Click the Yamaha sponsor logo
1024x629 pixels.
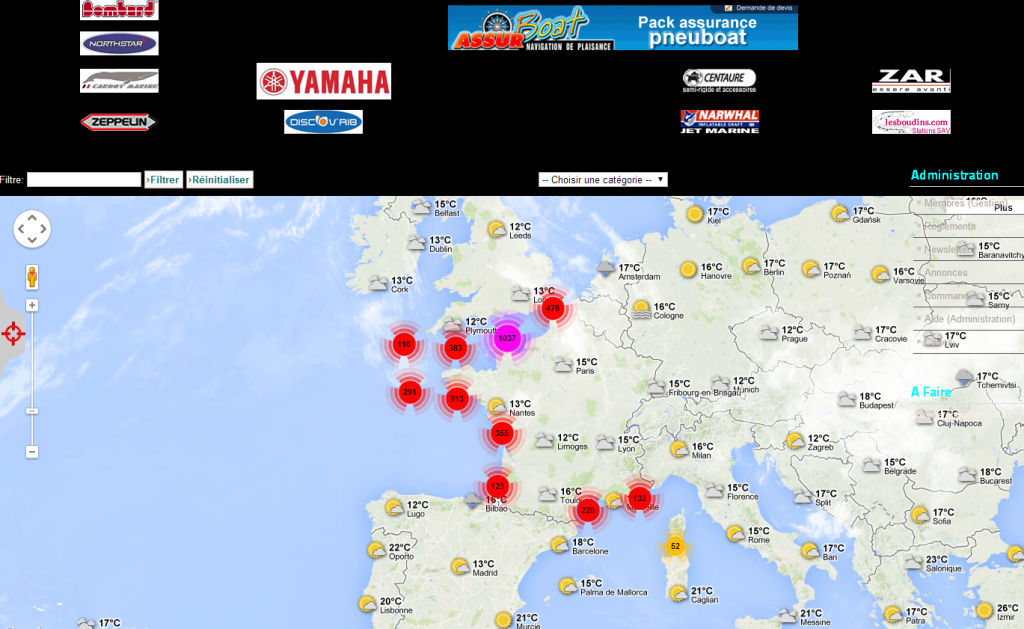(323, 81)
